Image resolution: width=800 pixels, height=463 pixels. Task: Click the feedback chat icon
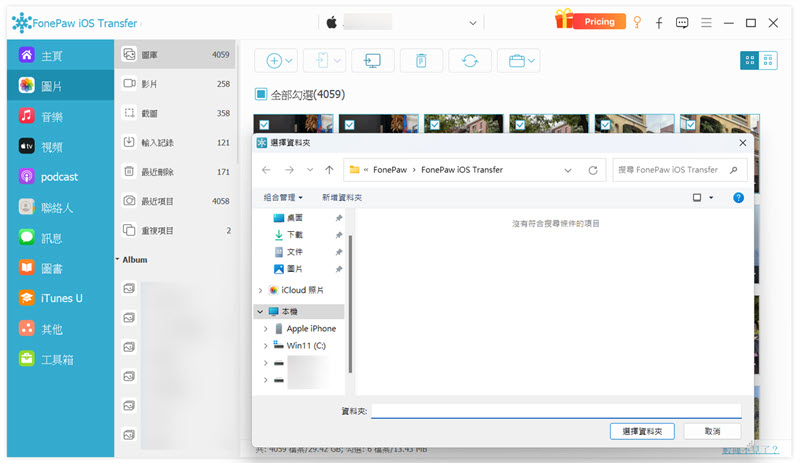pyautogui.click(x=682, y=22)
